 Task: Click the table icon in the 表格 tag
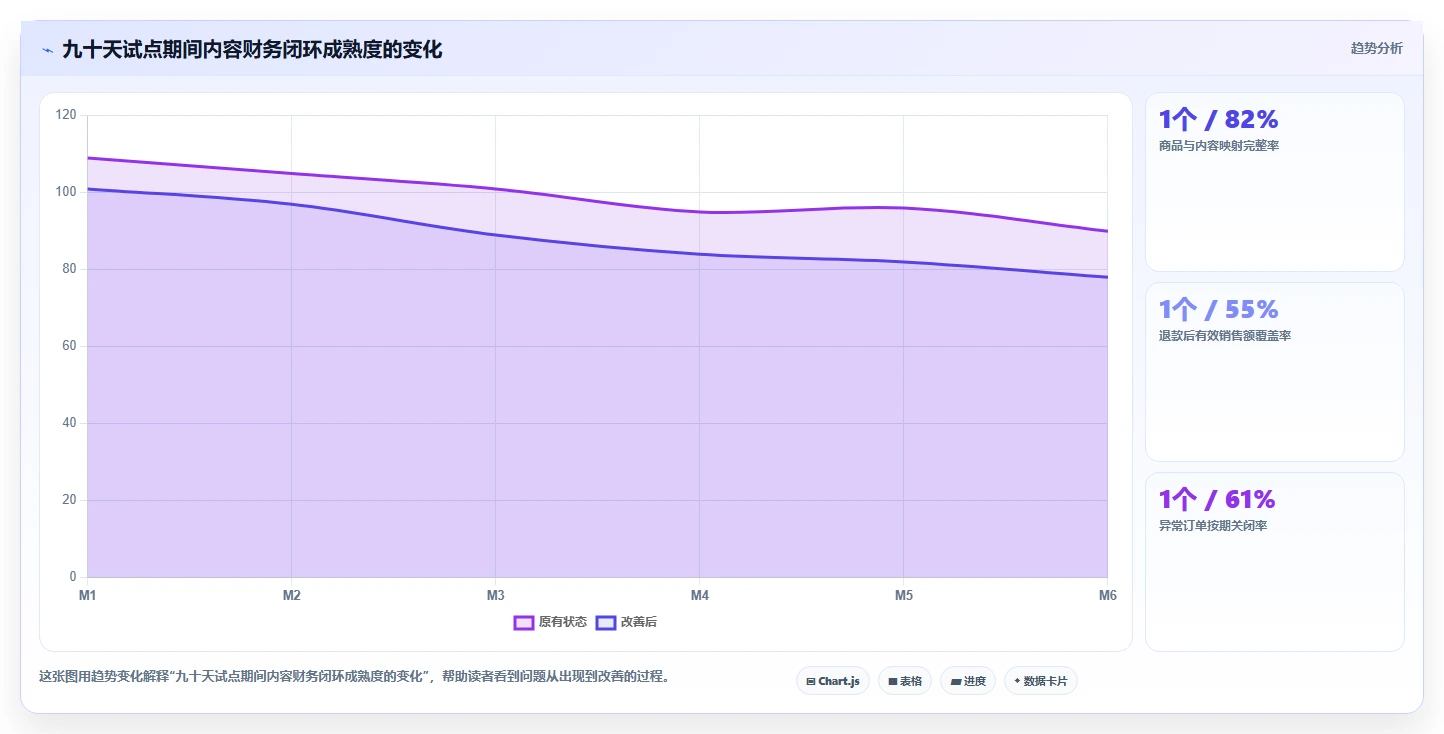(892, 681)
